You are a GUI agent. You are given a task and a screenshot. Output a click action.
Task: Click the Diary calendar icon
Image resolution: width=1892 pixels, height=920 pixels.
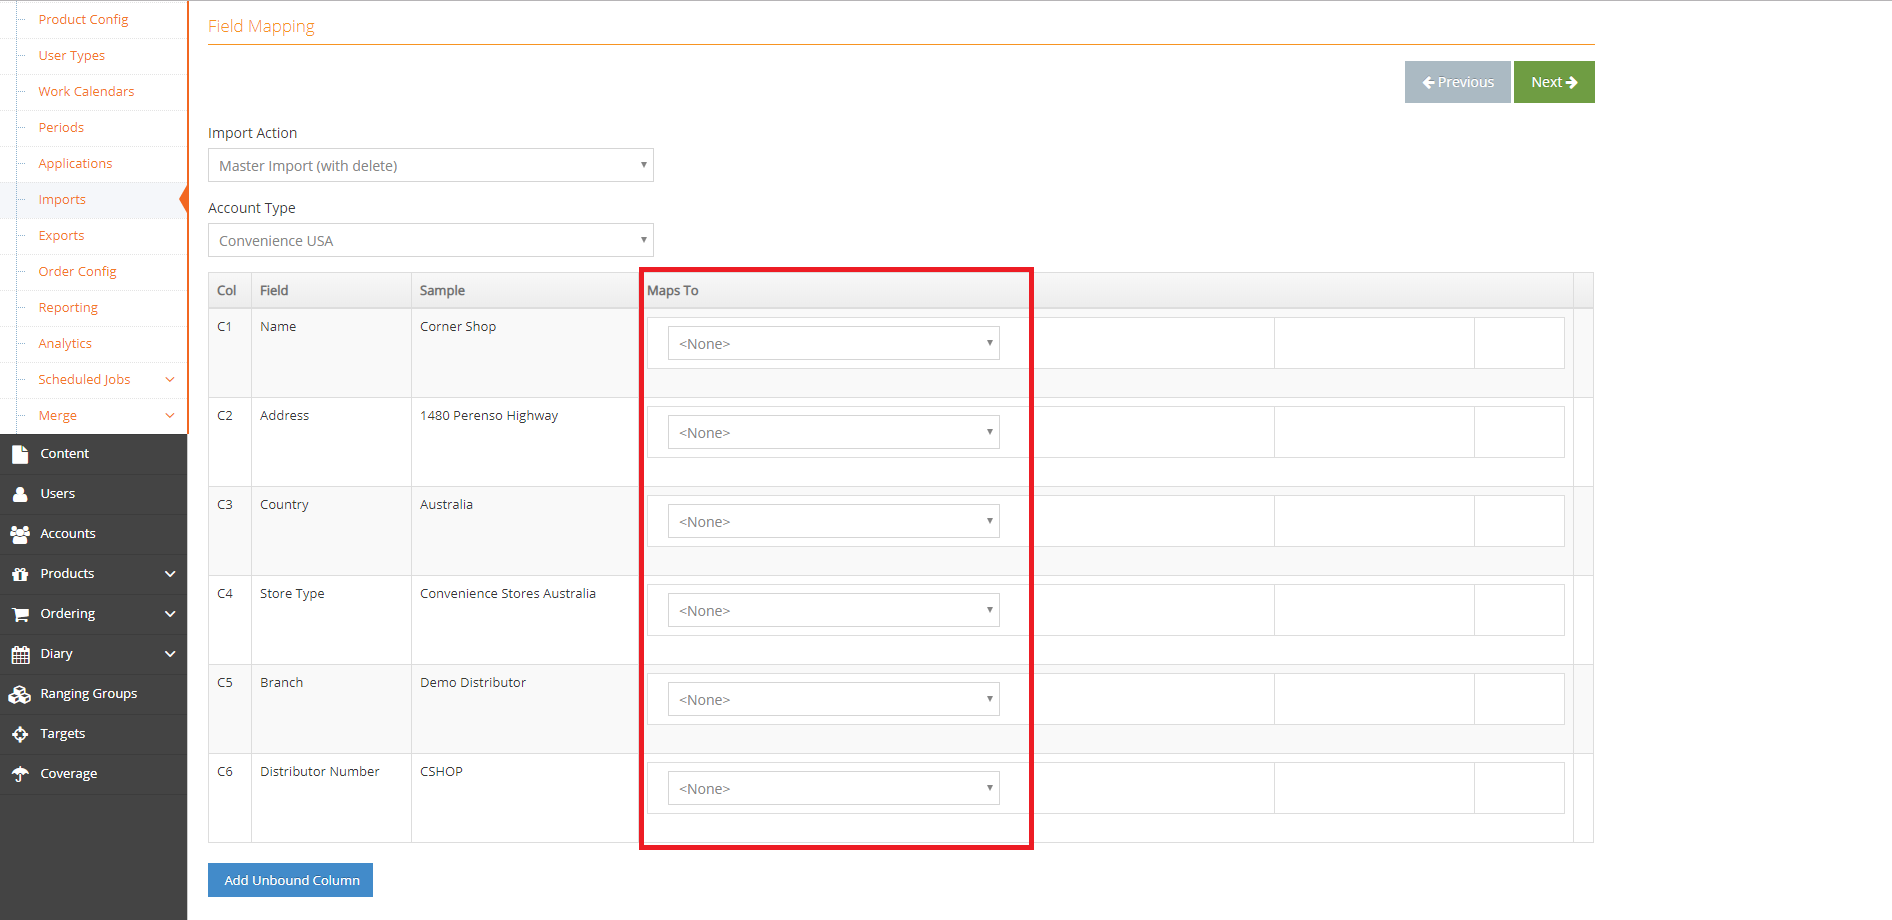pos(20,654)
